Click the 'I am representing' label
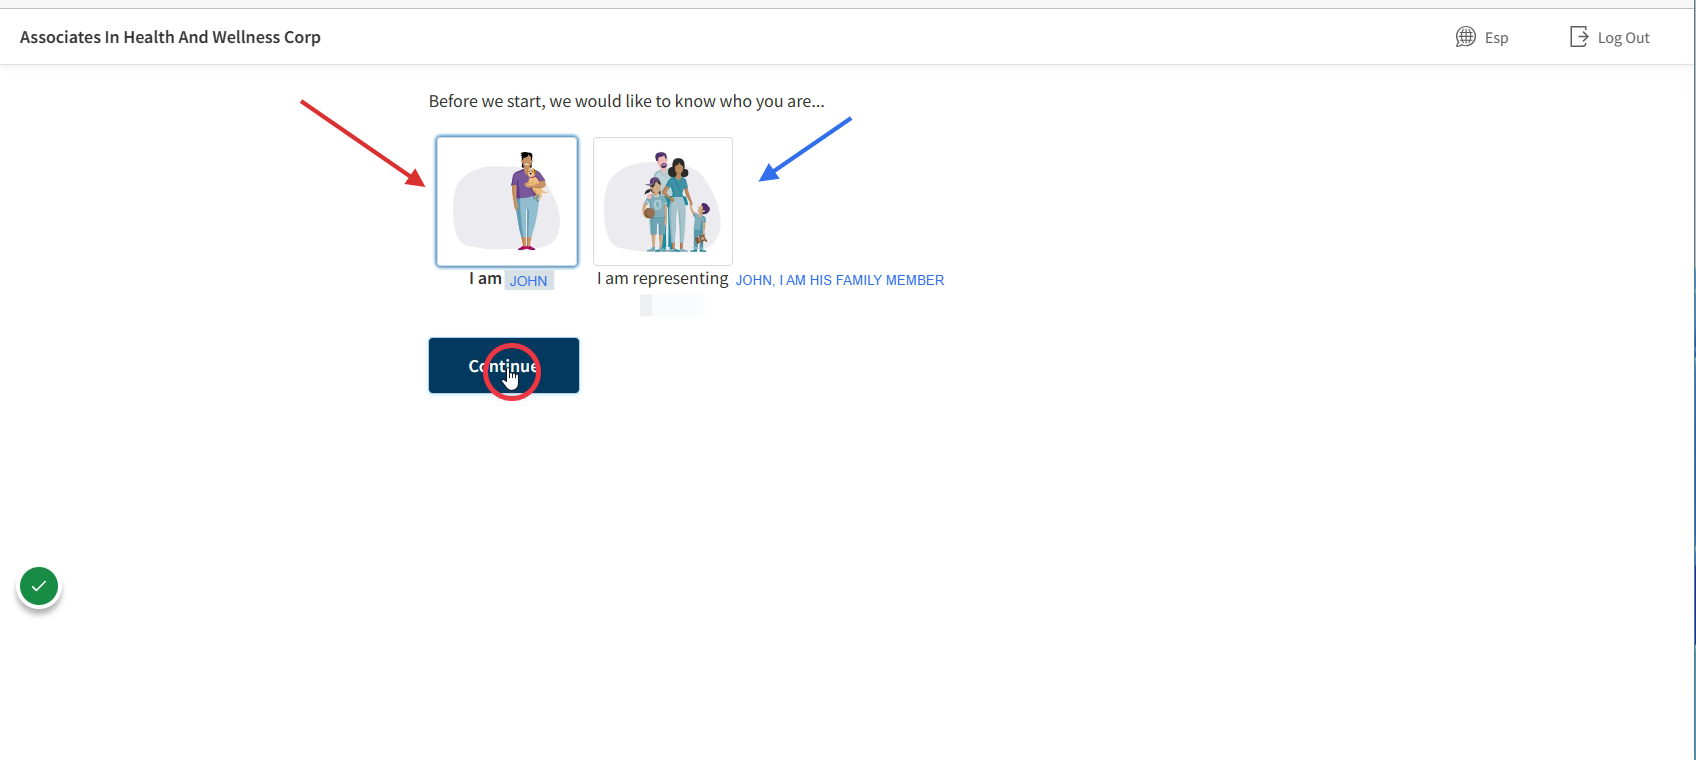The image size is (1696, 760). tap(663, 279)
